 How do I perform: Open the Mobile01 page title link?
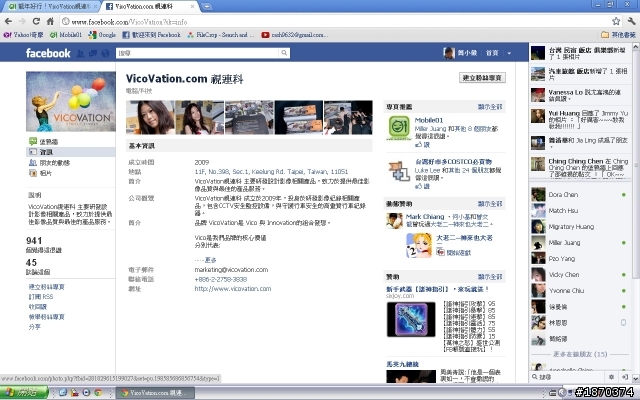click(429, 120)
